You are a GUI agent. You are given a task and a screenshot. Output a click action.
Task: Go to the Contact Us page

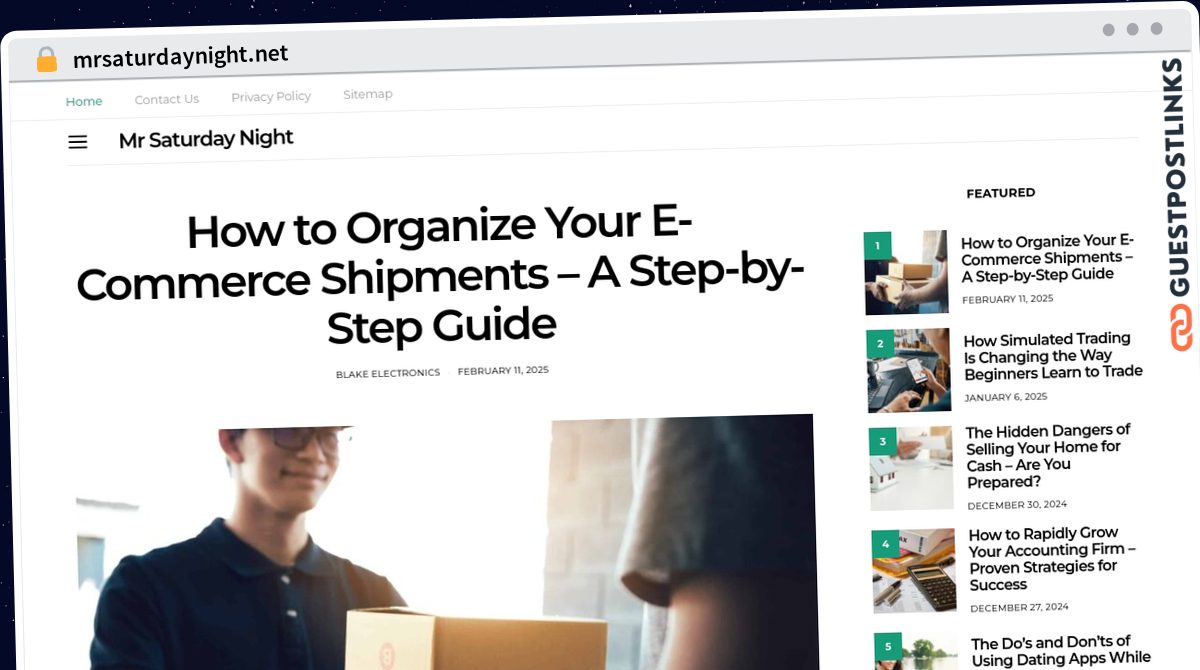[x=167, y=99]
